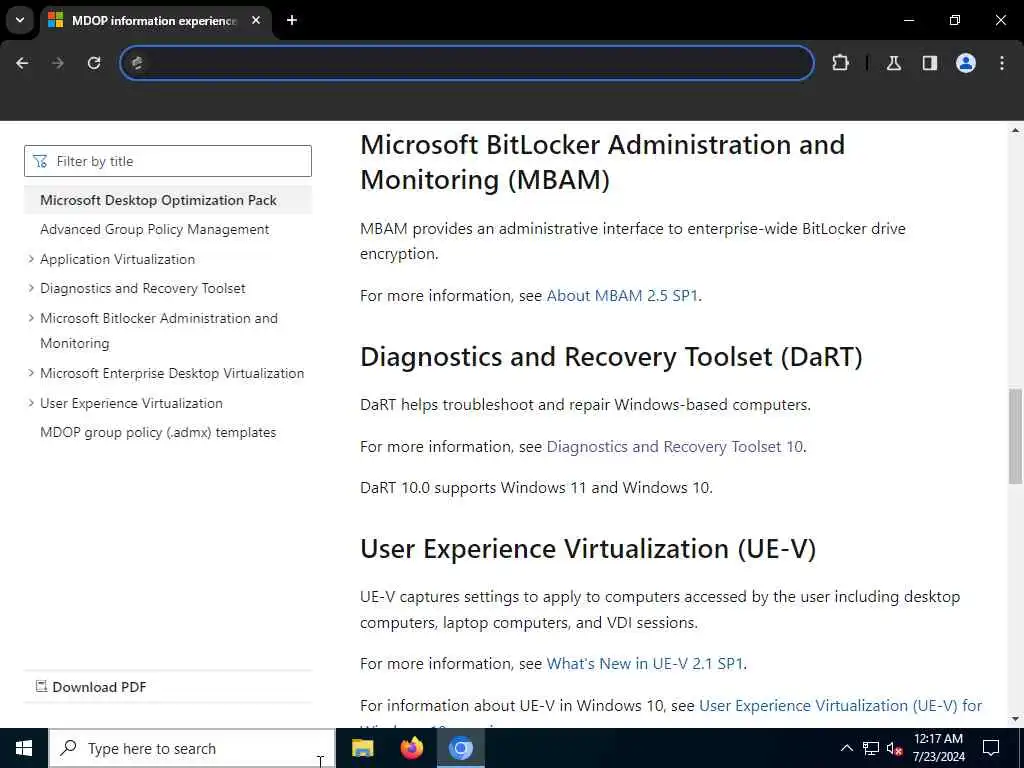Click the muted volume tray icon
The height and width of the screenshot is (768, 1024).
click(x=895, y=748)
